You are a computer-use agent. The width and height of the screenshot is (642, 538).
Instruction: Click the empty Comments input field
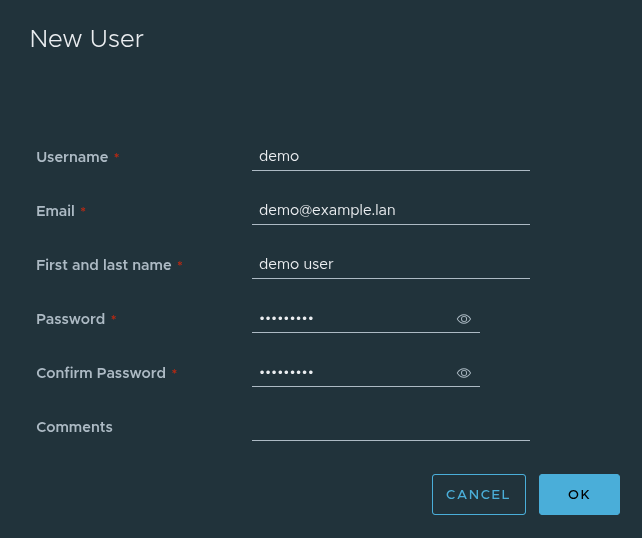[390, 427]
